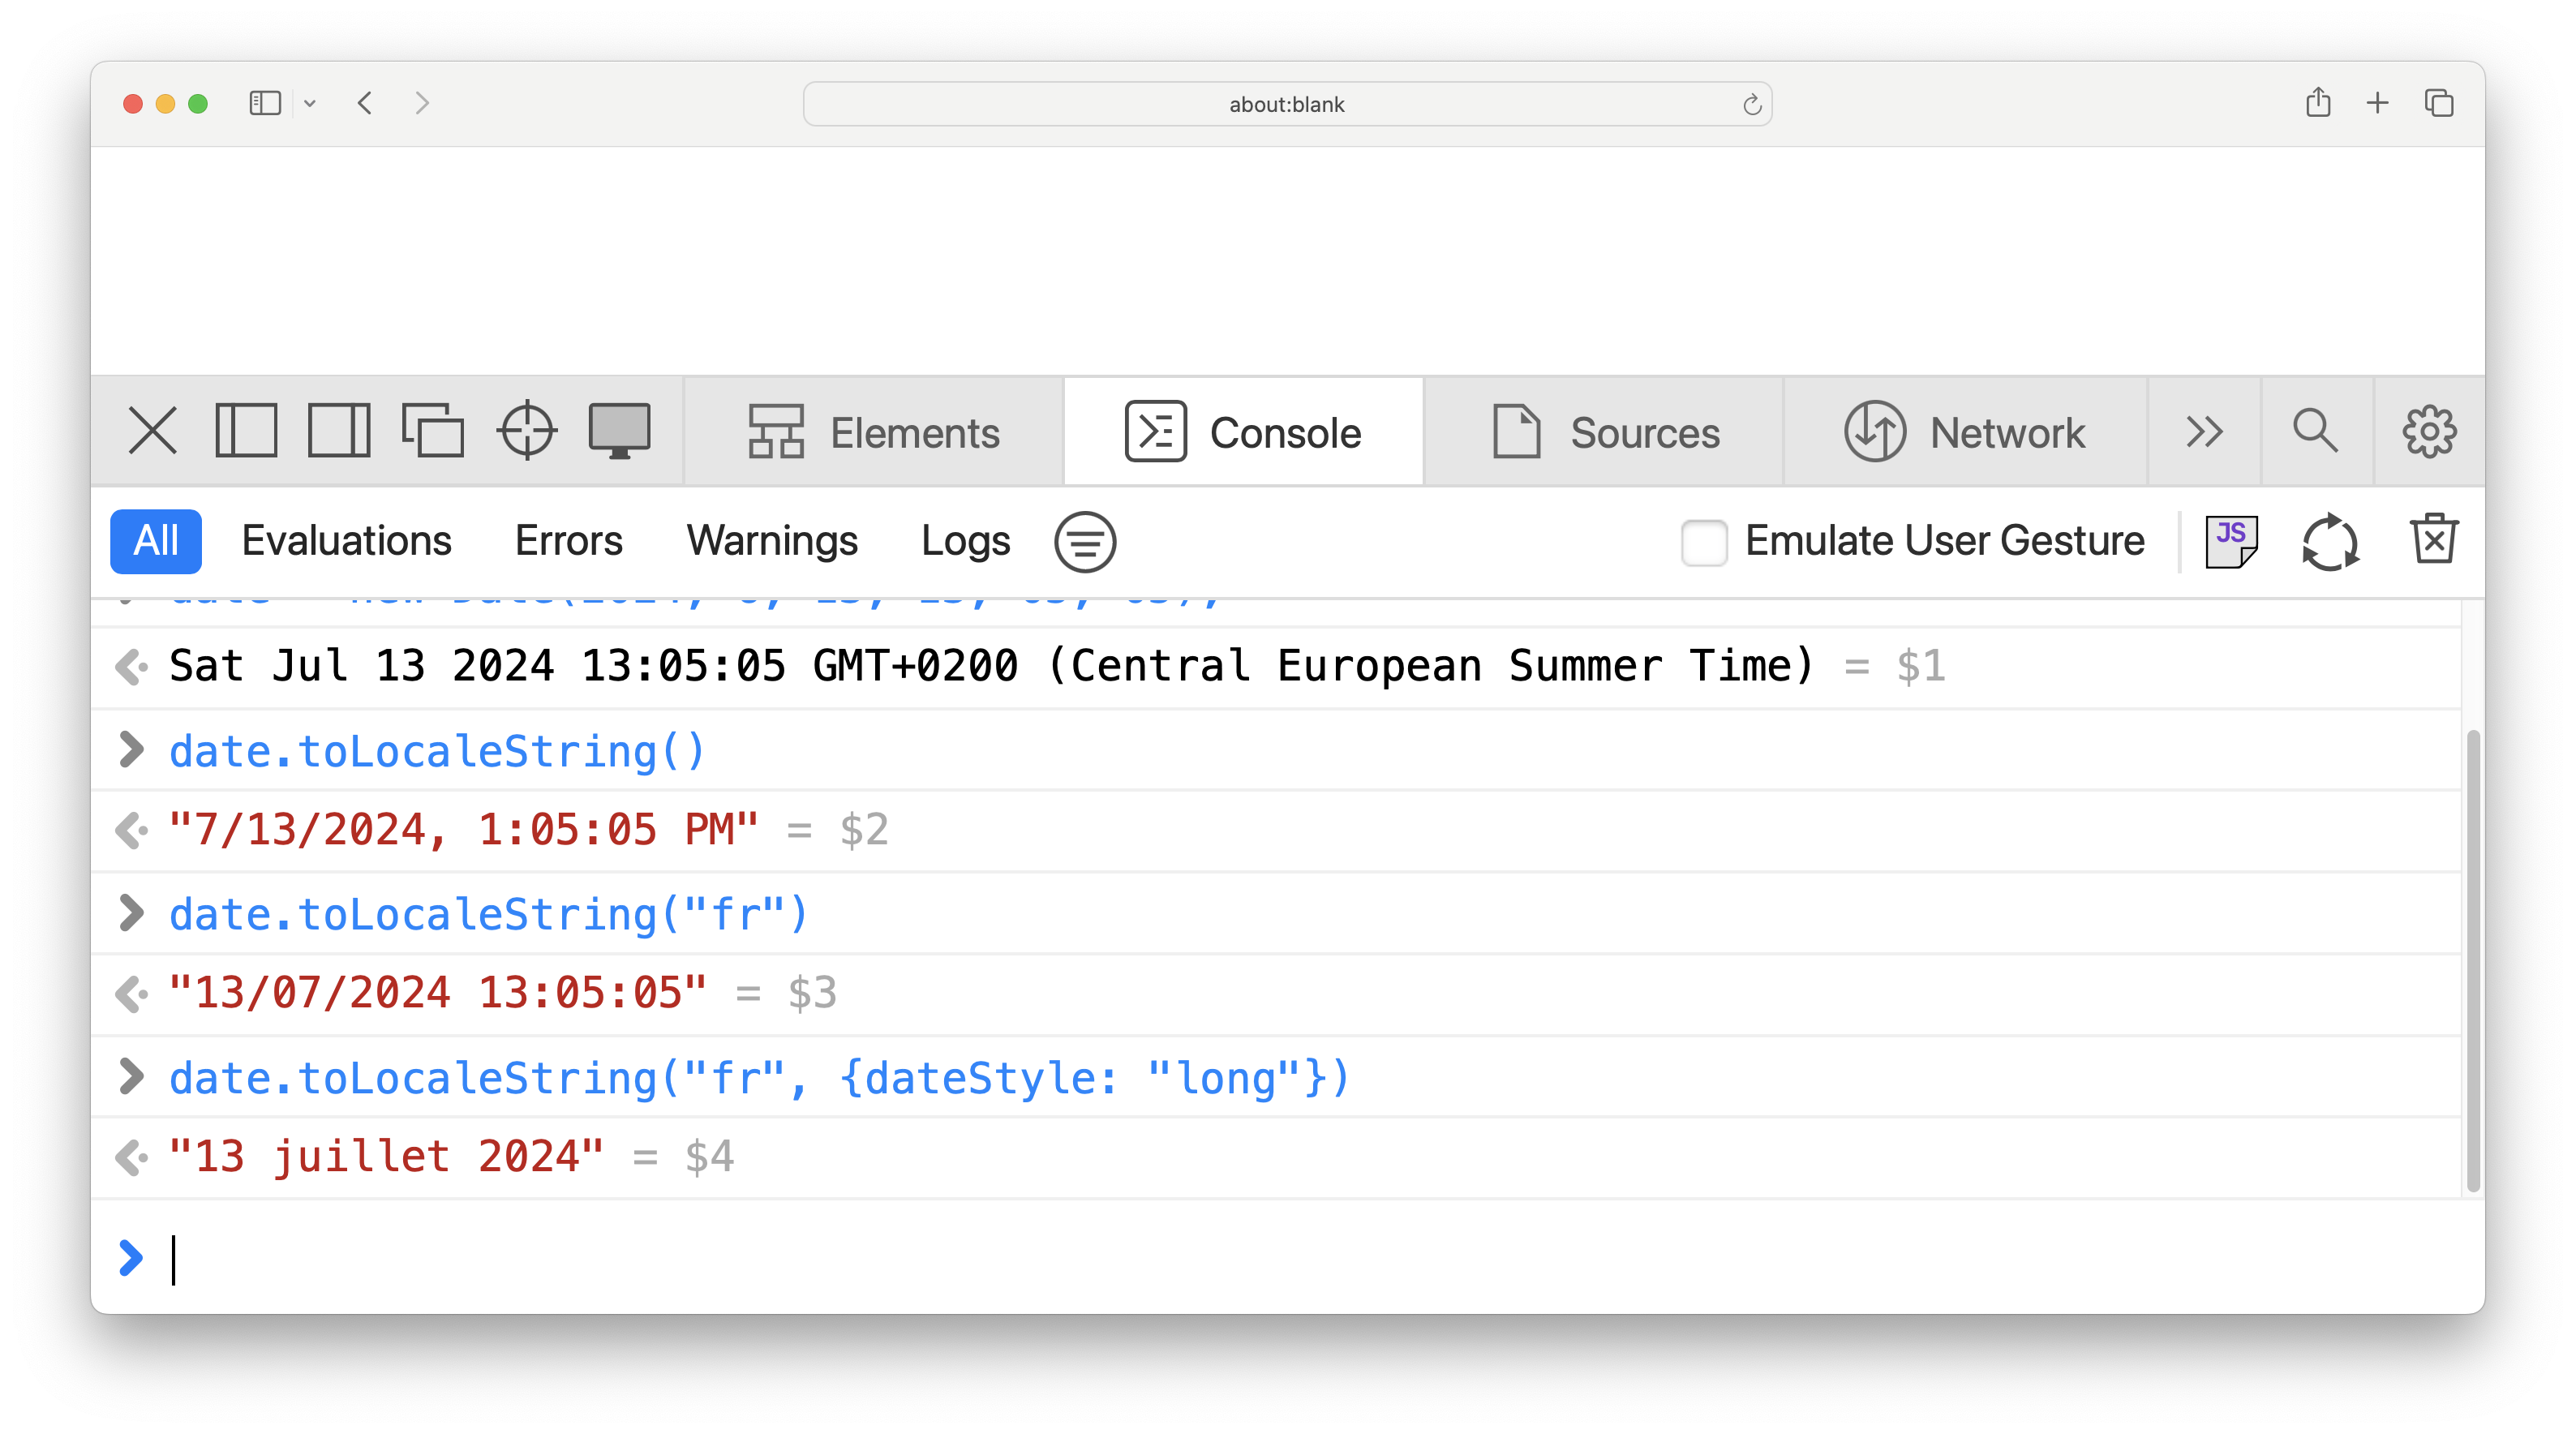Dock inspector to left side
The image size is (2576, 1434).
246,432
